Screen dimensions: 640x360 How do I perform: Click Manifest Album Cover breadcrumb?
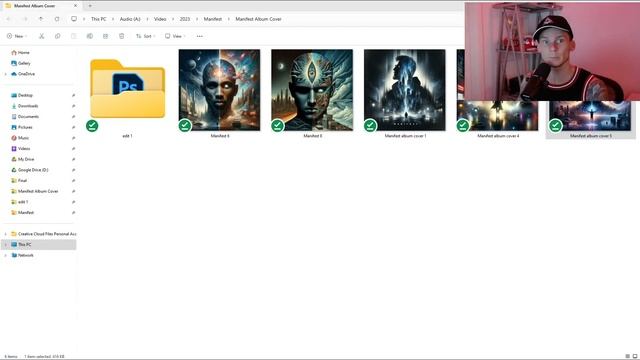[x=258, y=19]
